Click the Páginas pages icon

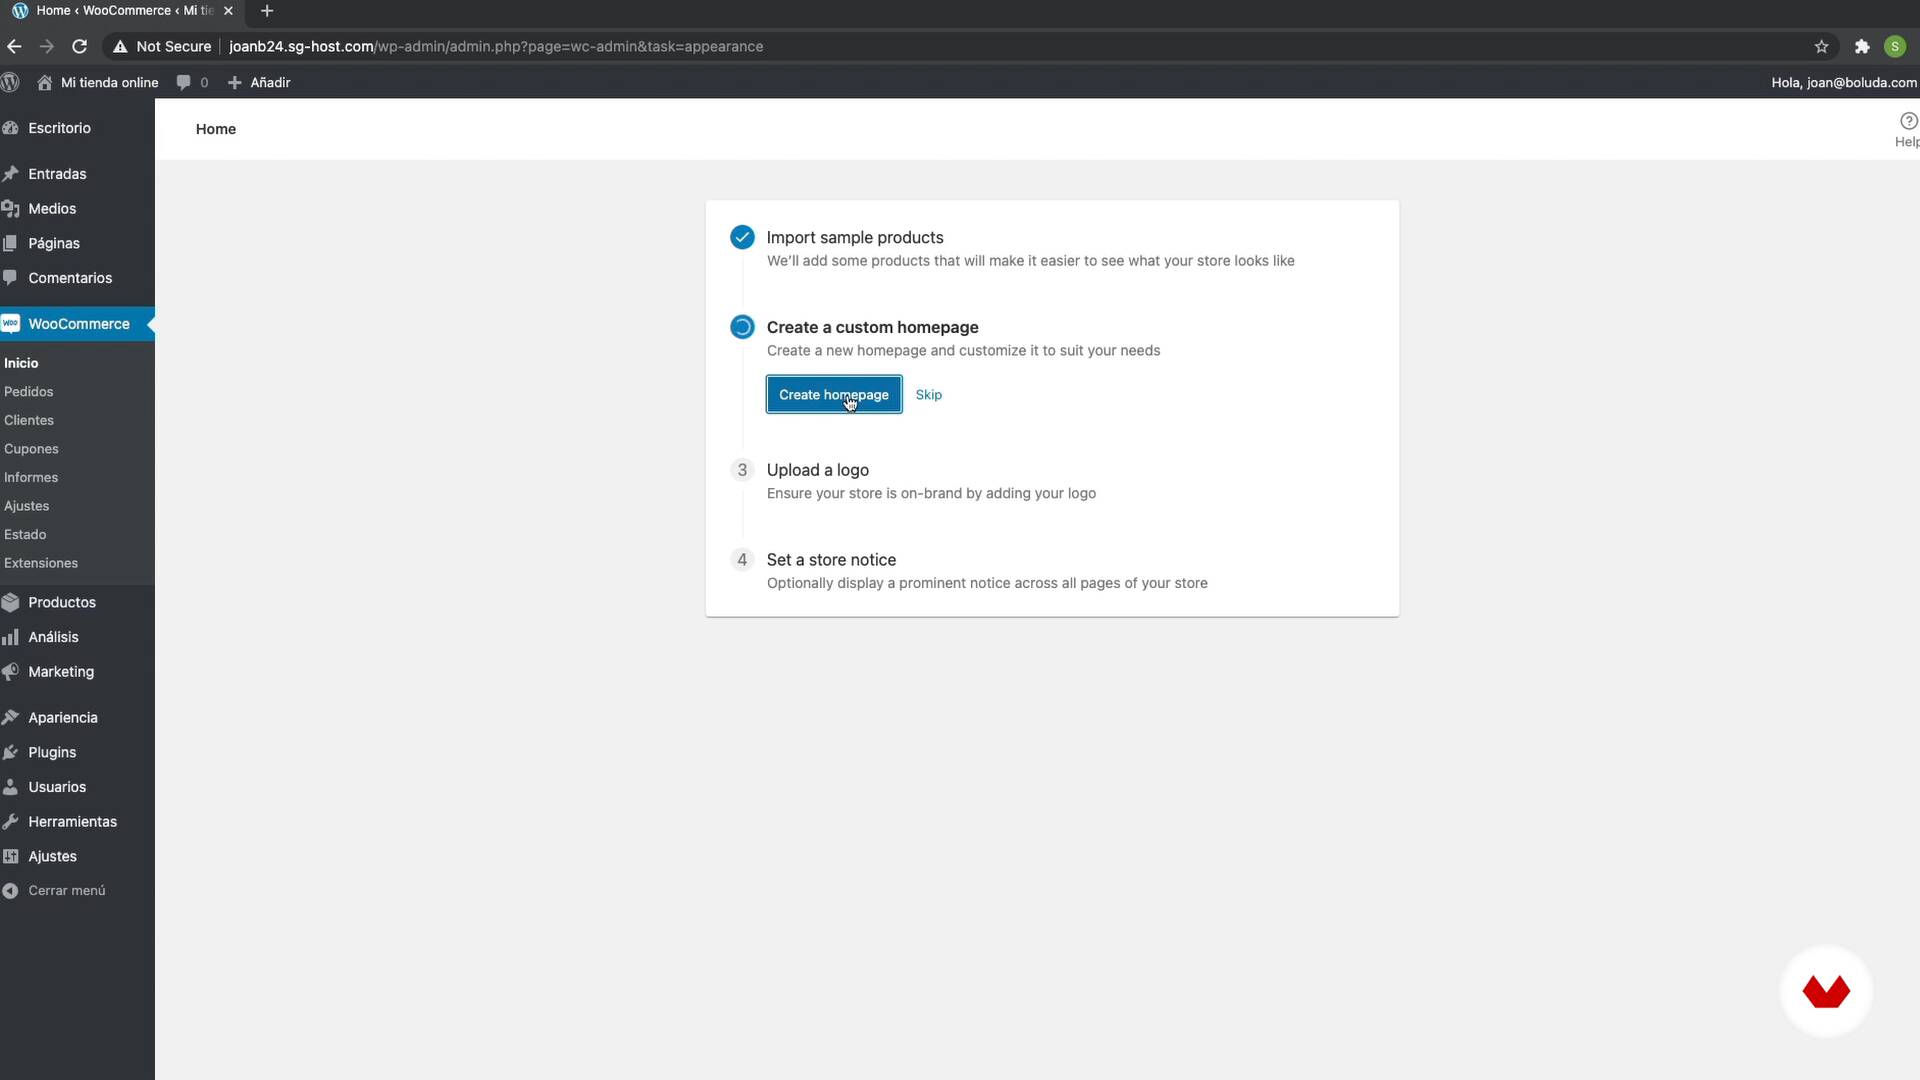[11, 243]
